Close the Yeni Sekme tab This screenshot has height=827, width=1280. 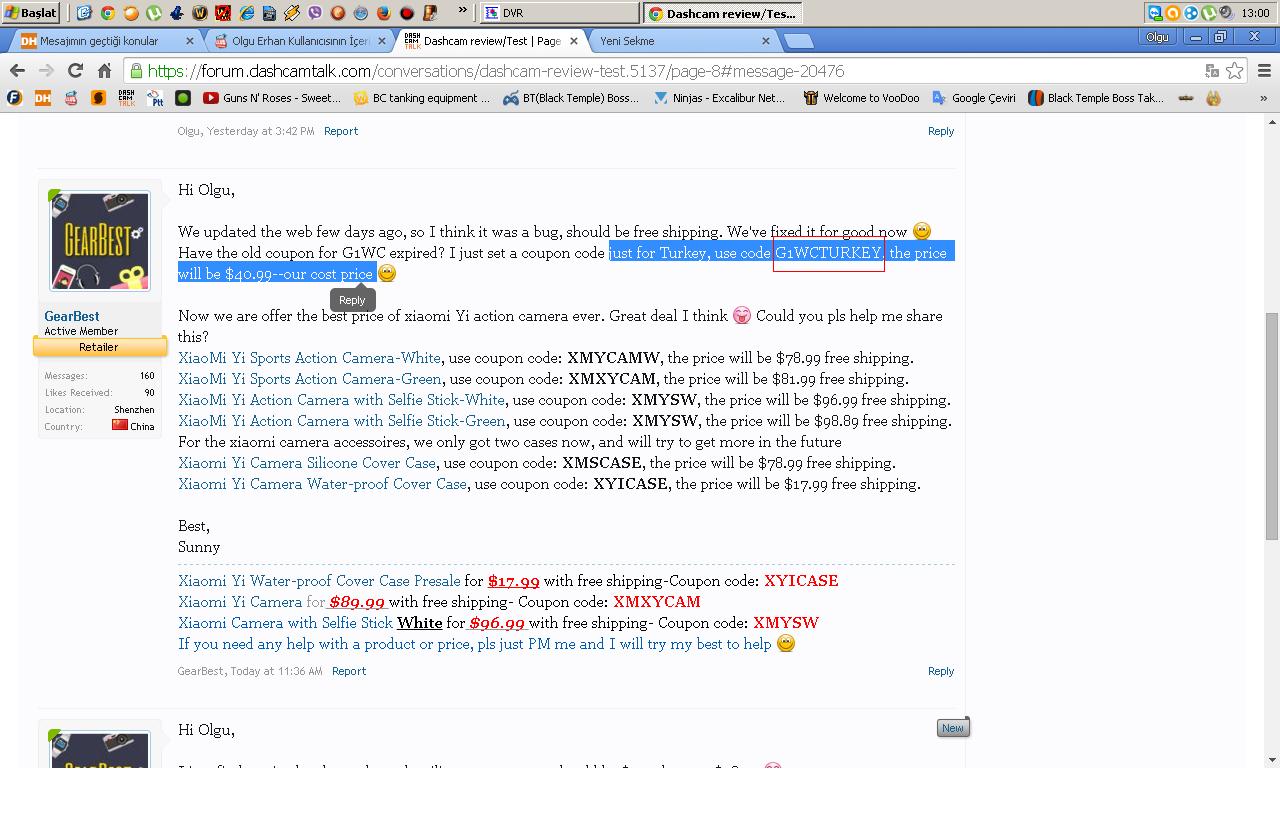766,41
